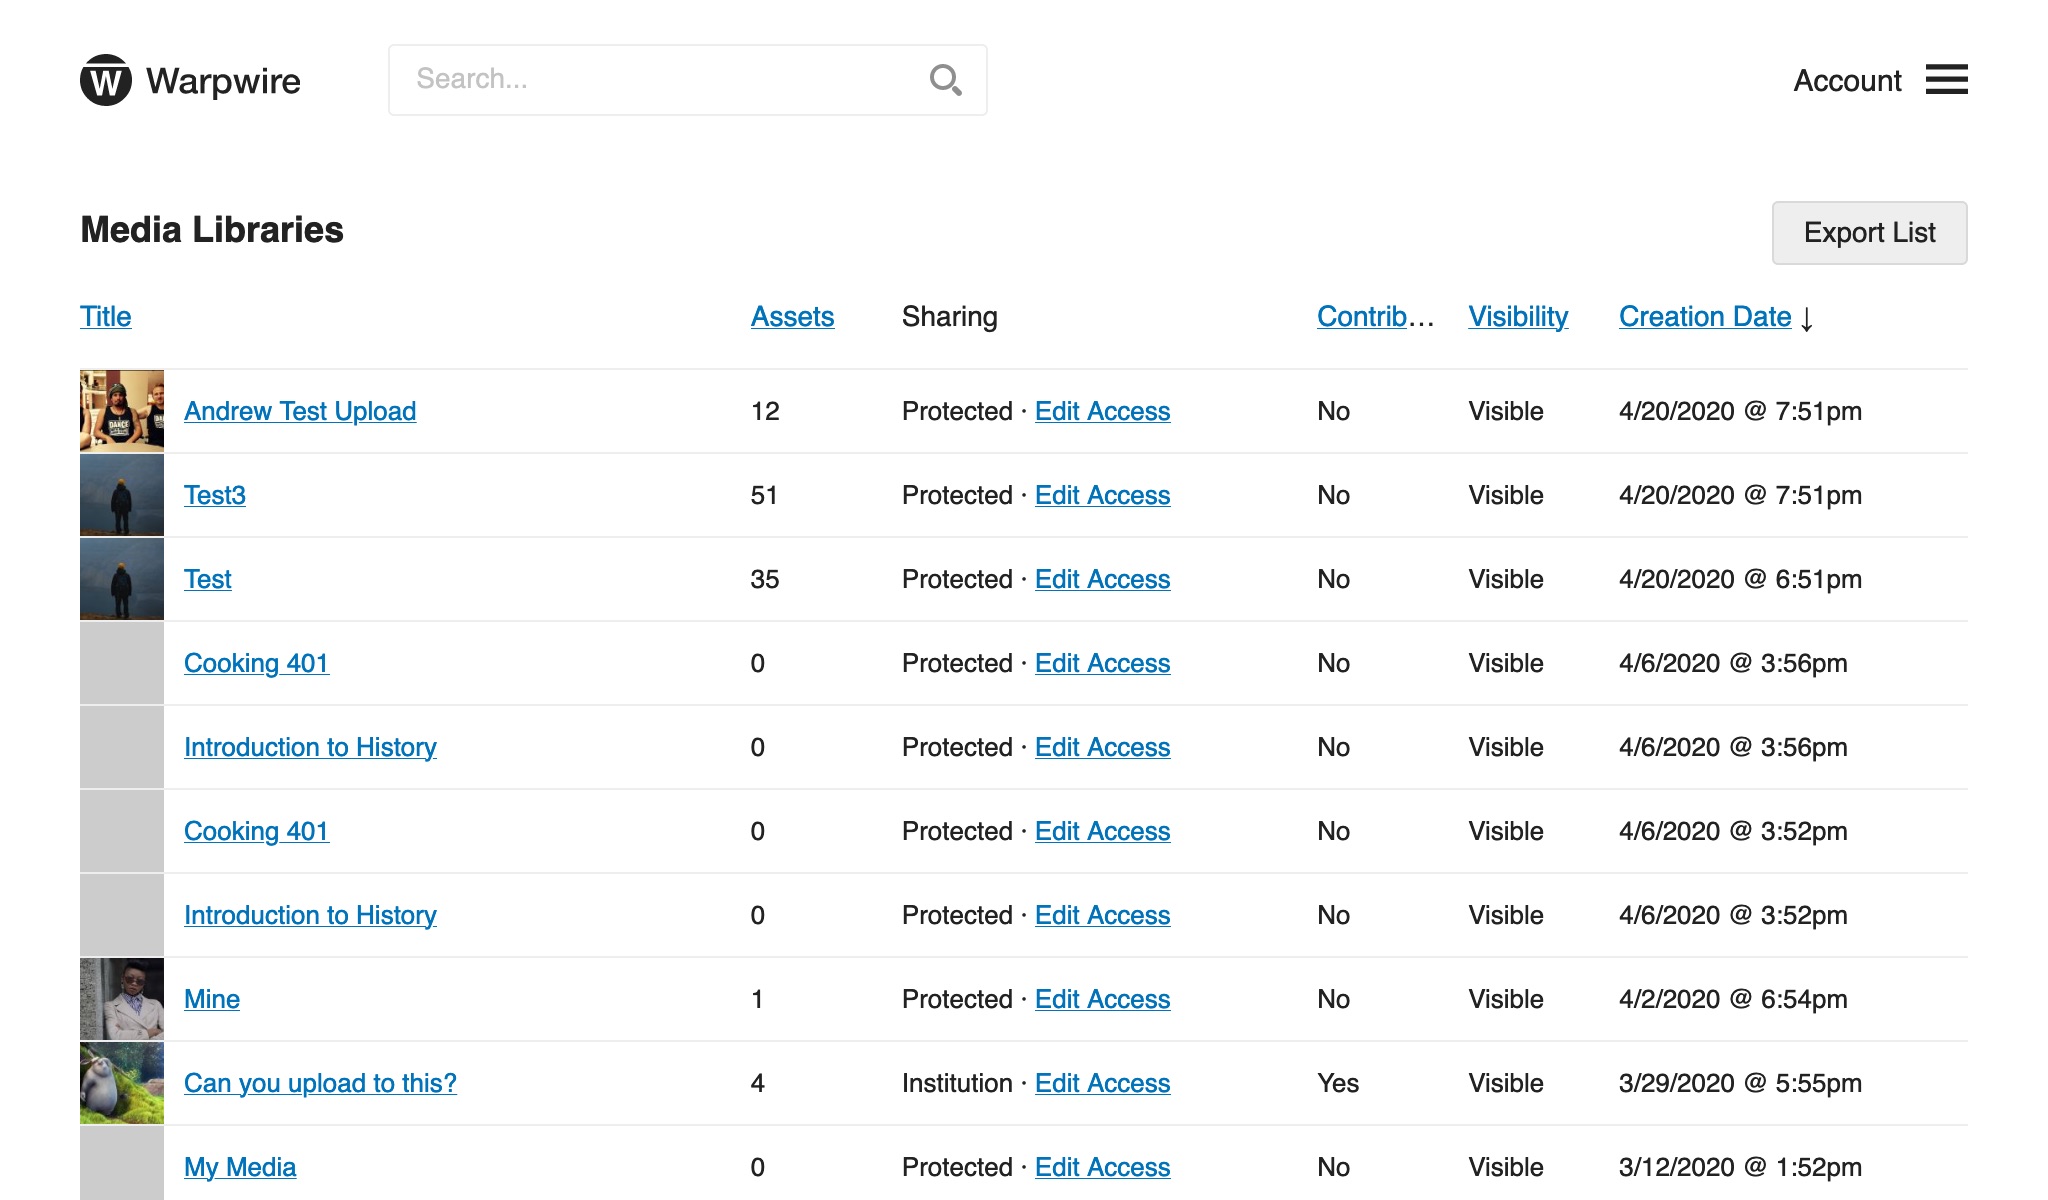The width and height of the screenshot is (2048, 1200).
Task: Open the Test media library link
Action: [x=207, y=579]
